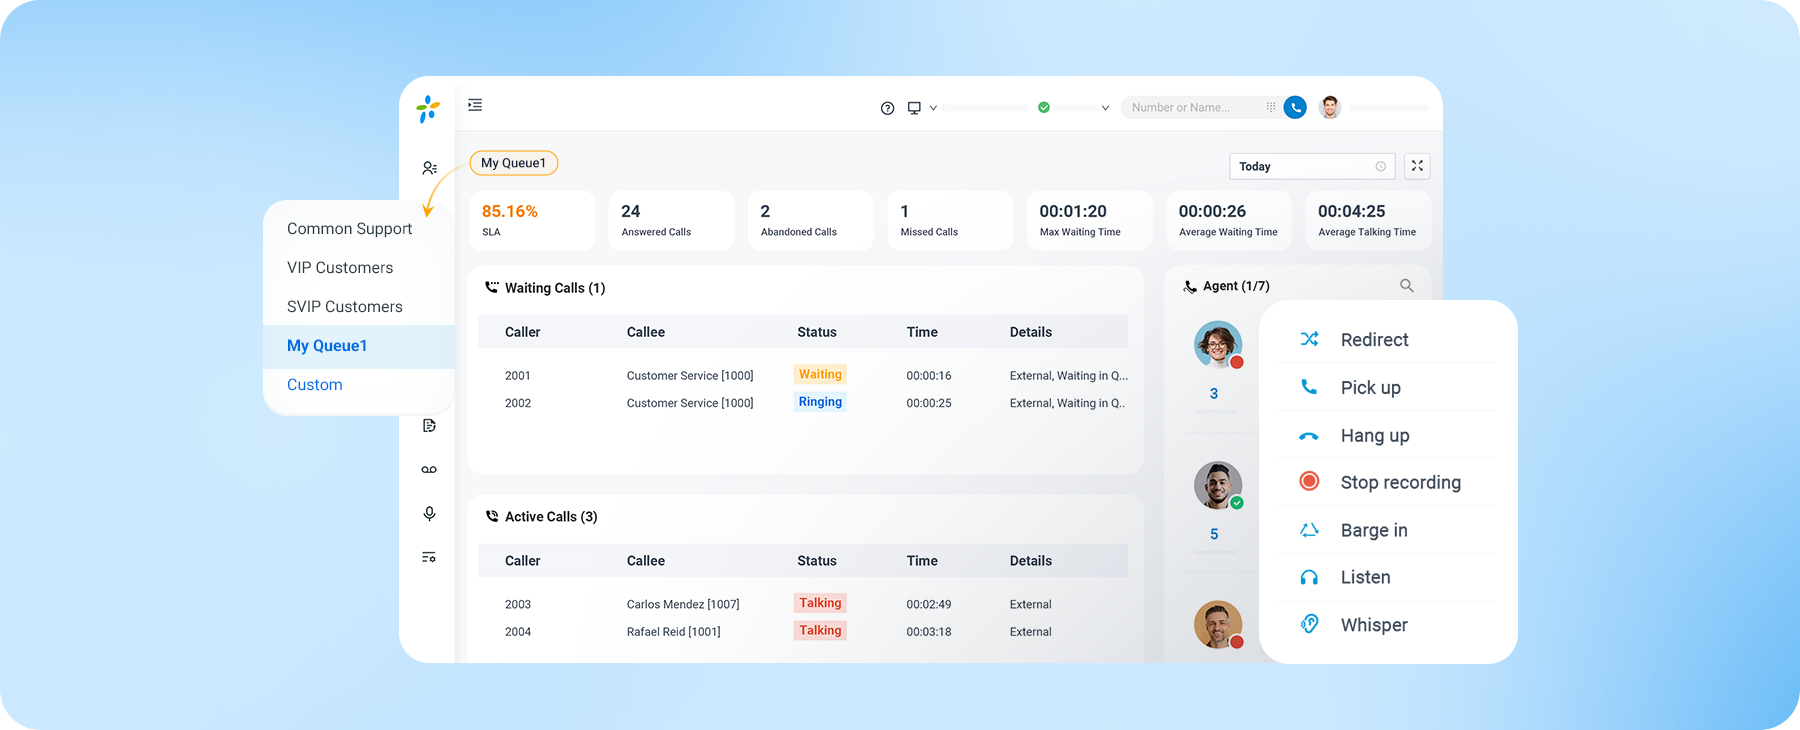This screenshot has width=1800, height=730.
Task: Open the Today date range selector
Action: (1310, 166)
